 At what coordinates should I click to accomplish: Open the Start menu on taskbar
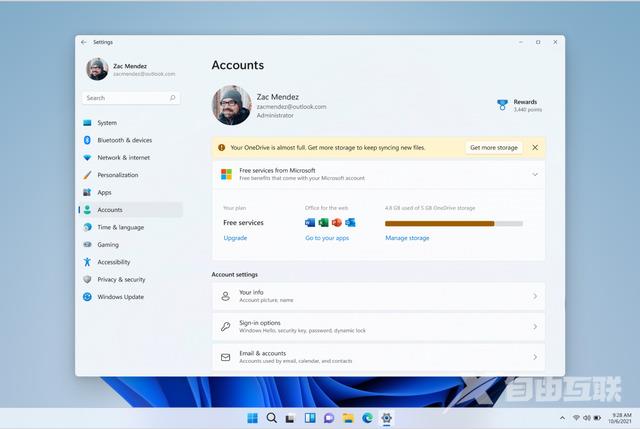pyautogui.click(x=253, y=418)
